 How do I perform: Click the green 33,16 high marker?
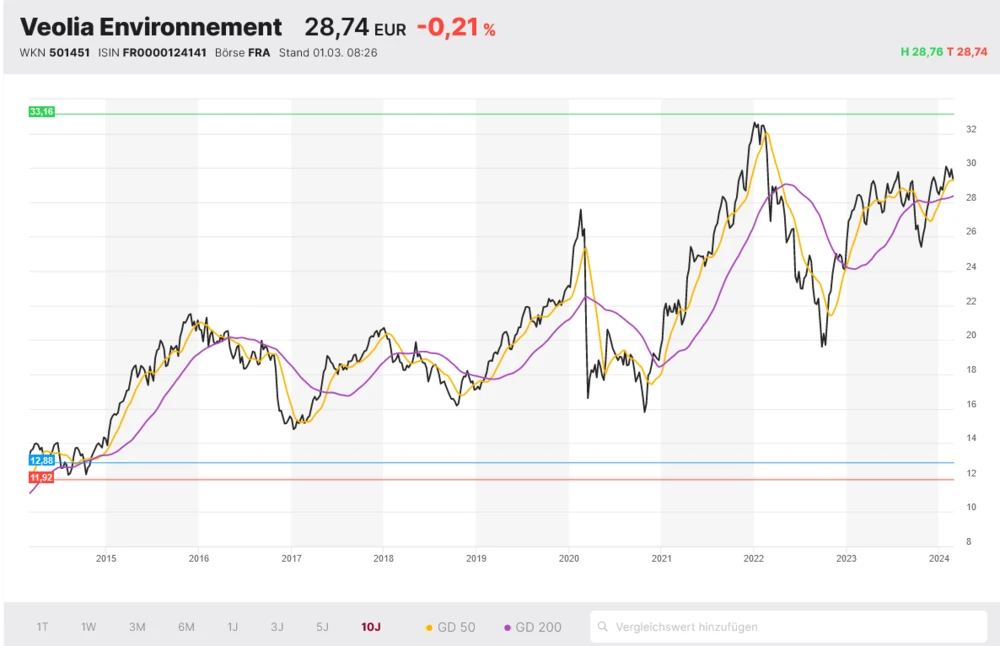(42, 112)
